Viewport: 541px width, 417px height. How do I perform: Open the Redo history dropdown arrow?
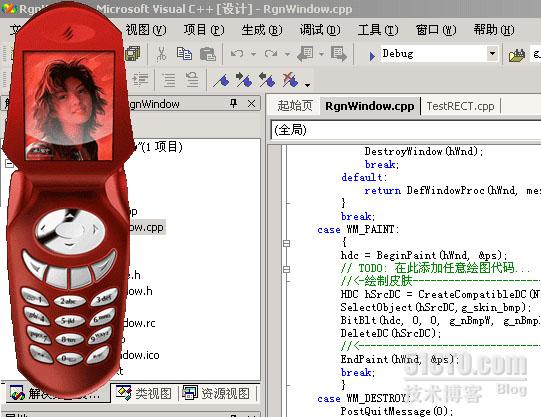[x=287, y=54]
